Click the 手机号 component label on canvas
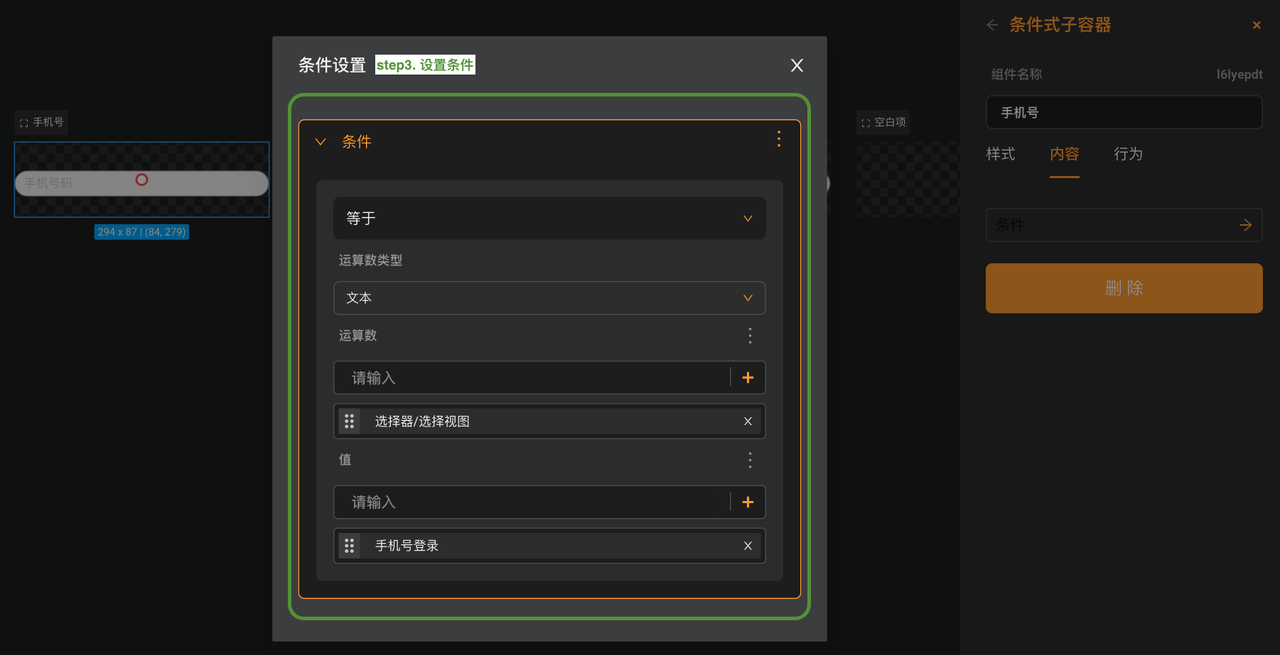The image size is (1280, 655). click(42, 122)
